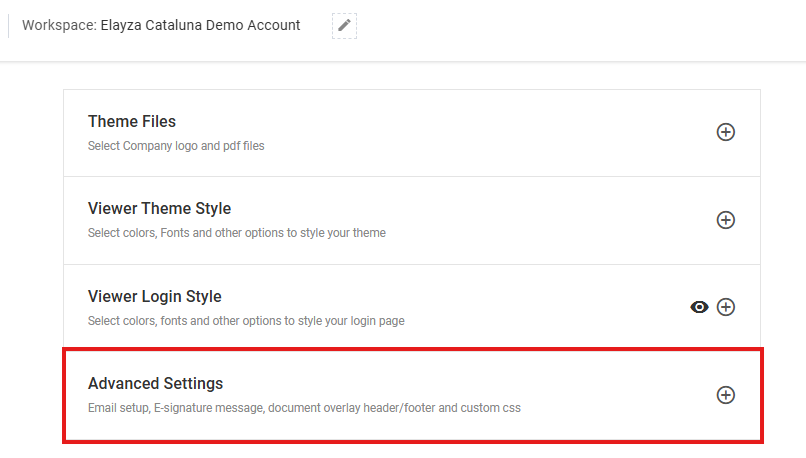Open the Advanced Settings heading

pos(155,383)
